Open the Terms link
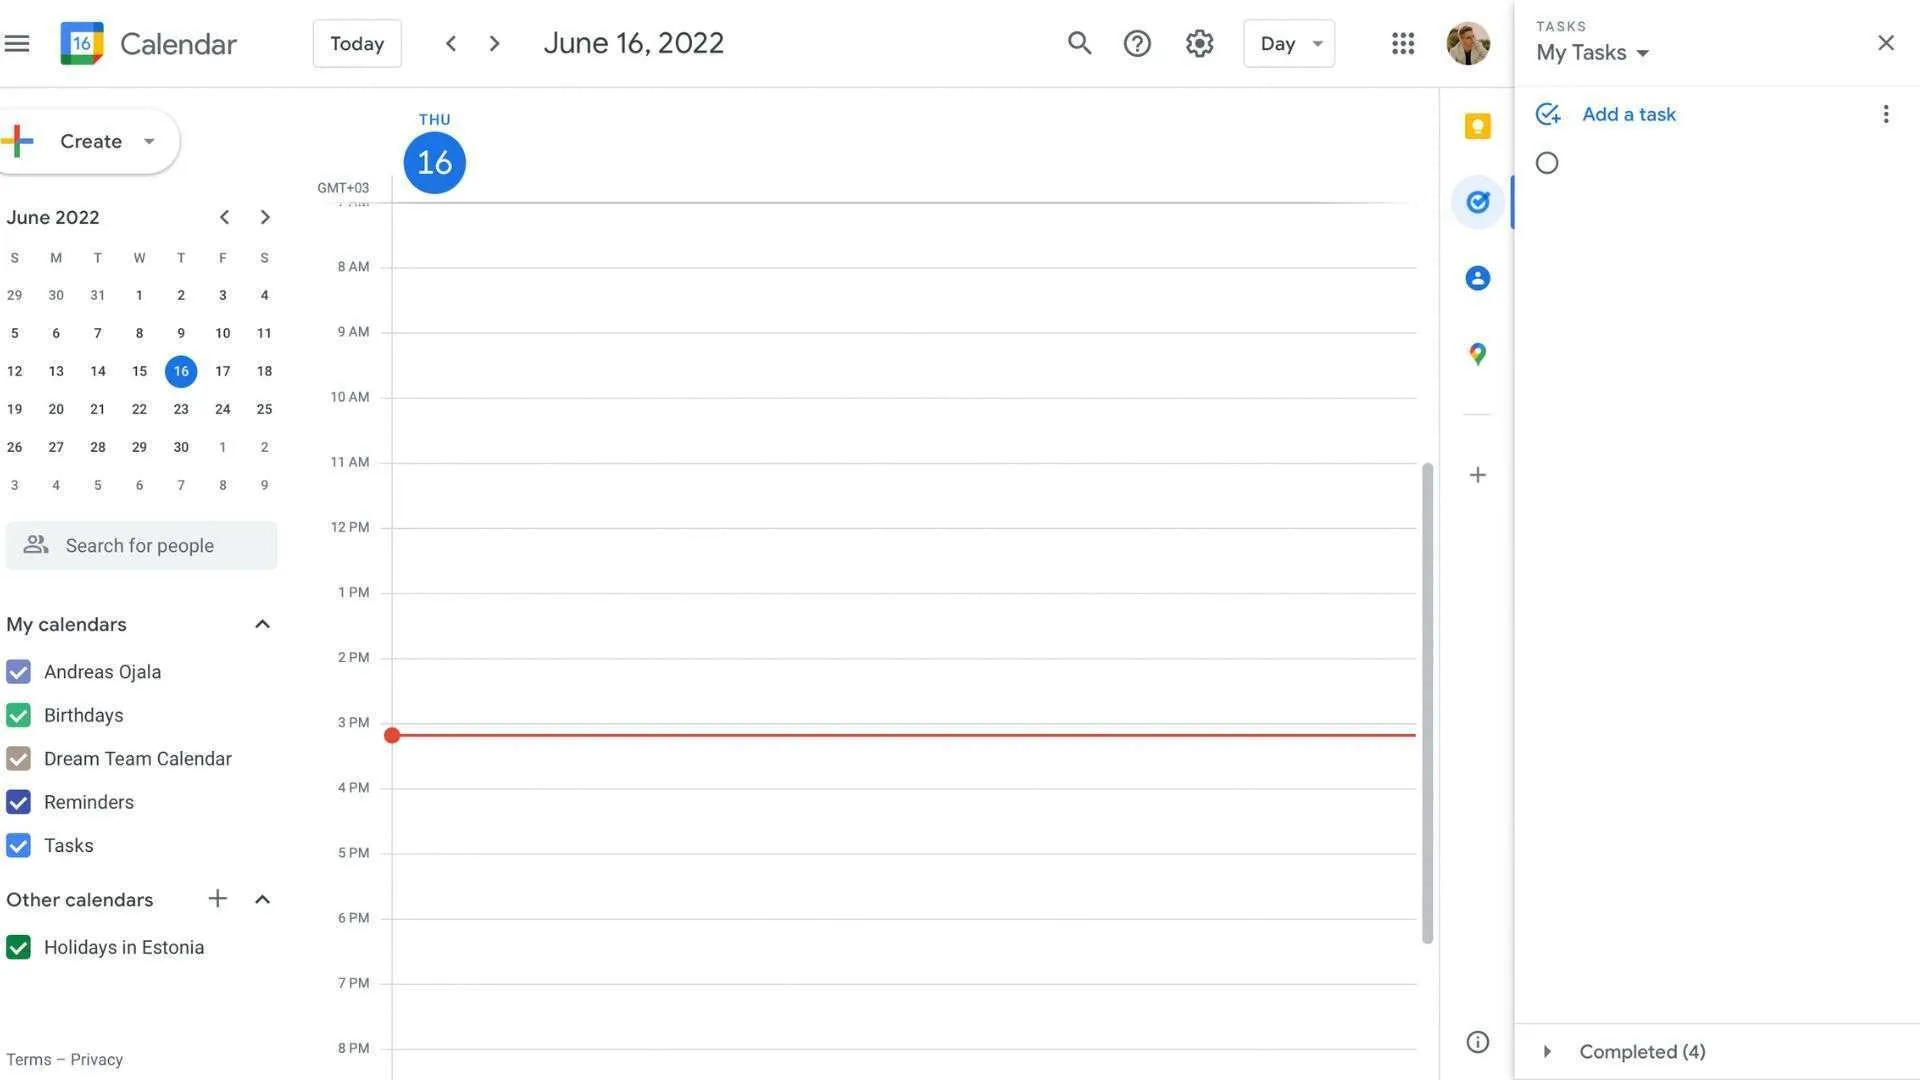The height and width of the screenshot is (1080, 1920). coord(28,1059)
